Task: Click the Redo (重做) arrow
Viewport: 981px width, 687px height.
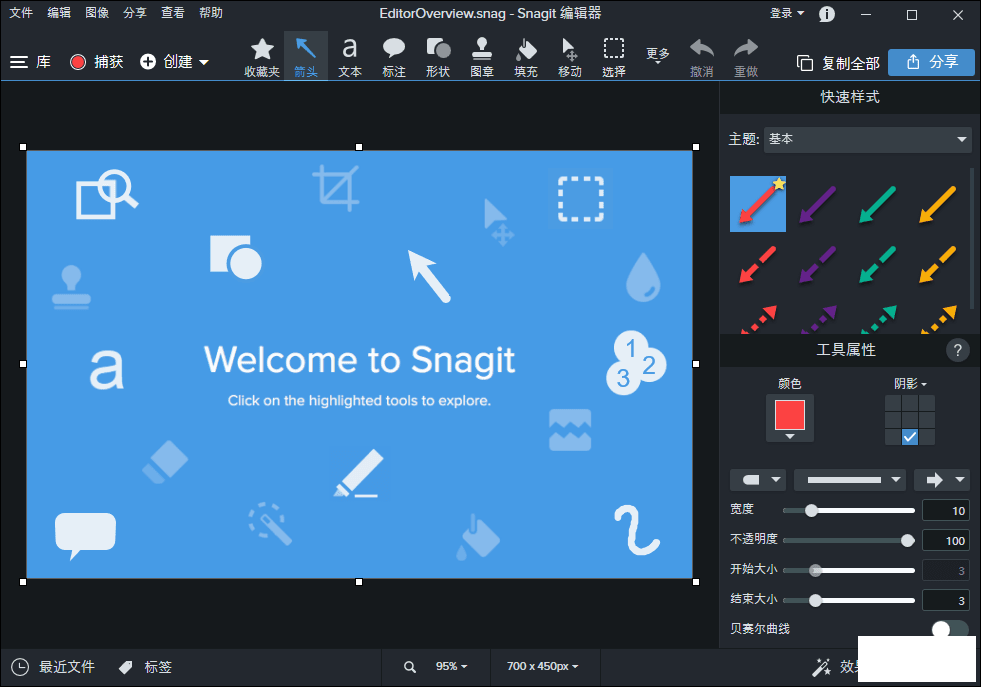Action: pos(746,58)
